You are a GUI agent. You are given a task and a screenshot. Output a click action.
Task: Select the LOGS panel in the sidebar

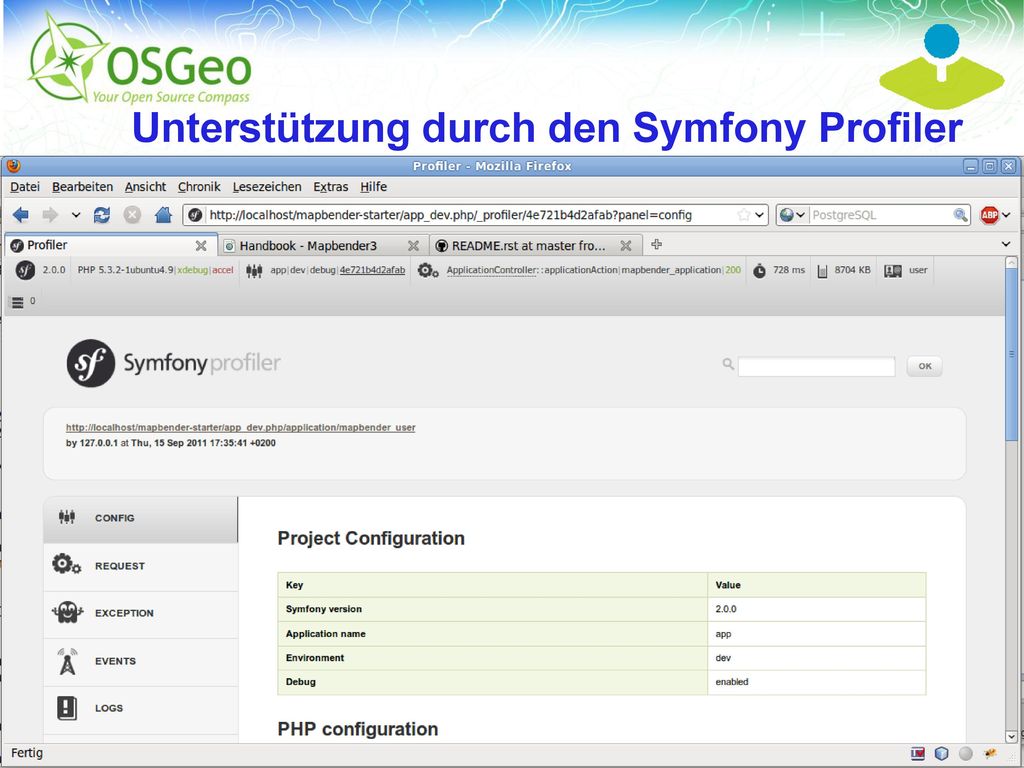140,709
